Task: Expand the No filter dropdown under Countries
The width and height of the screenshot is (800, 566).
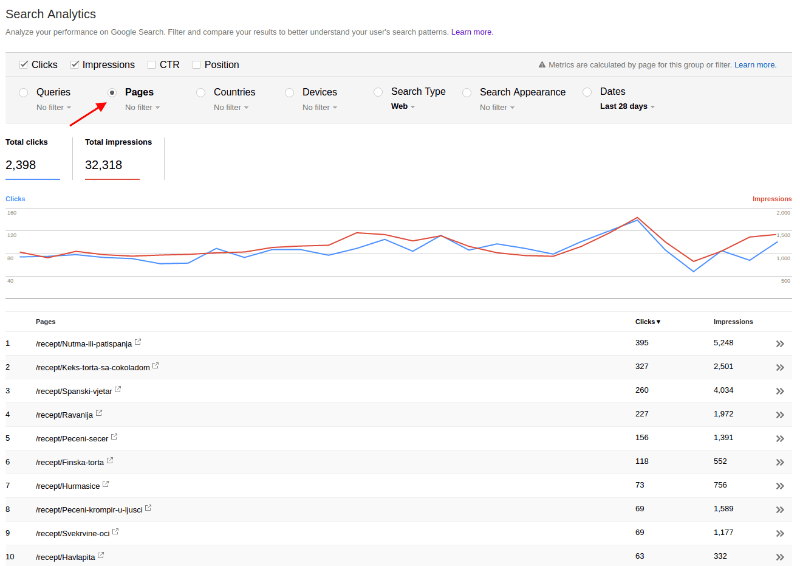Action: (x=230, y=107)
